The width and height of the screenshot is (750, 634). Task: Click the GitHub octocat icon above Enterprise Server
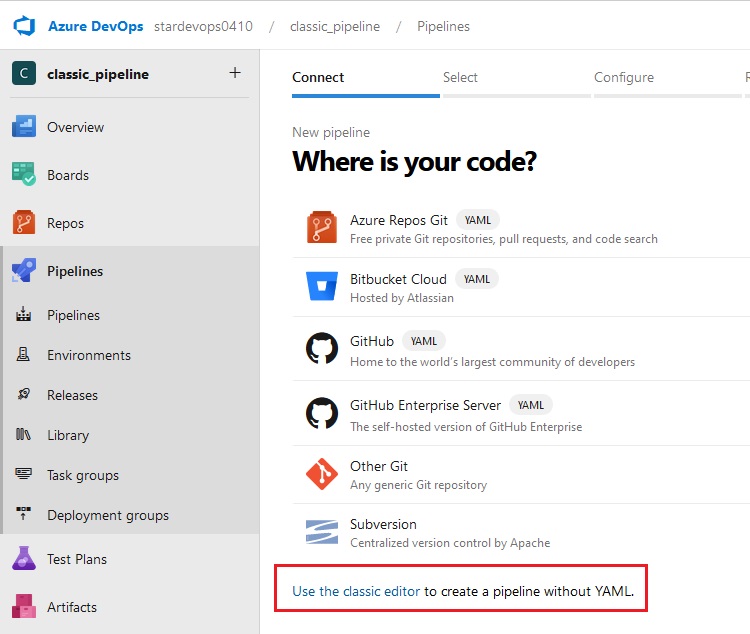(x=321, y=348)
